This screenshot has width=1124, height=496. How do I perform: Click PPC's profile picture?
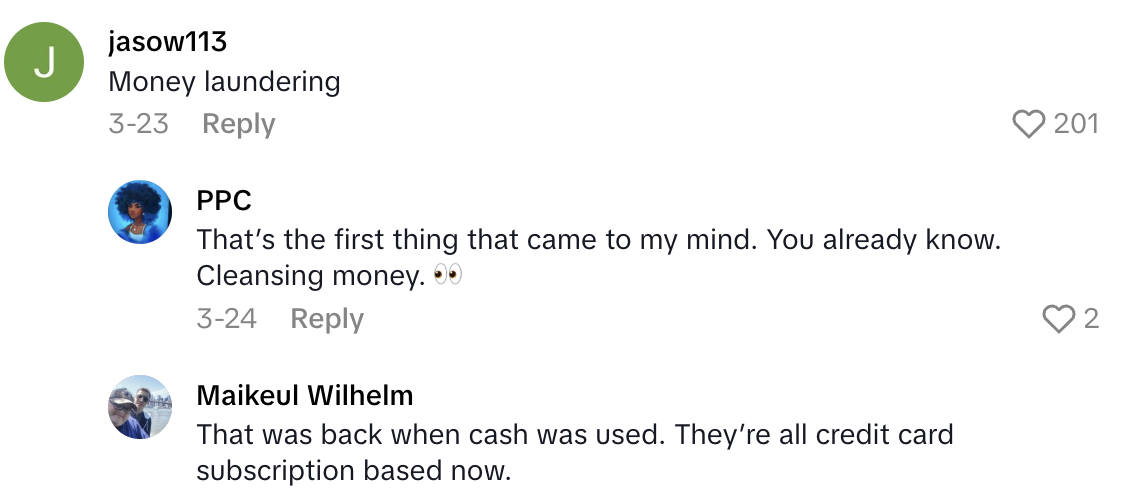(x=140, y=211)
